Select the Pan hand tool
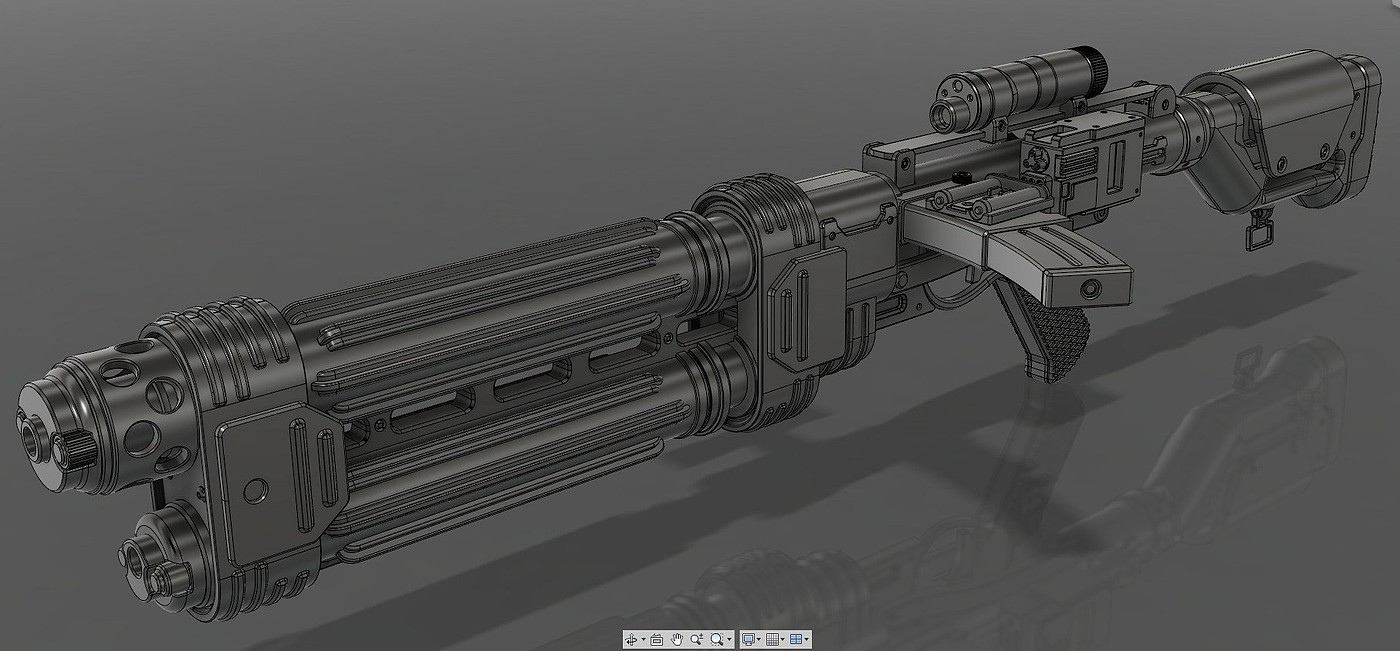The height and width of the screenshot is (651, 1400). [x=677, y=639]
